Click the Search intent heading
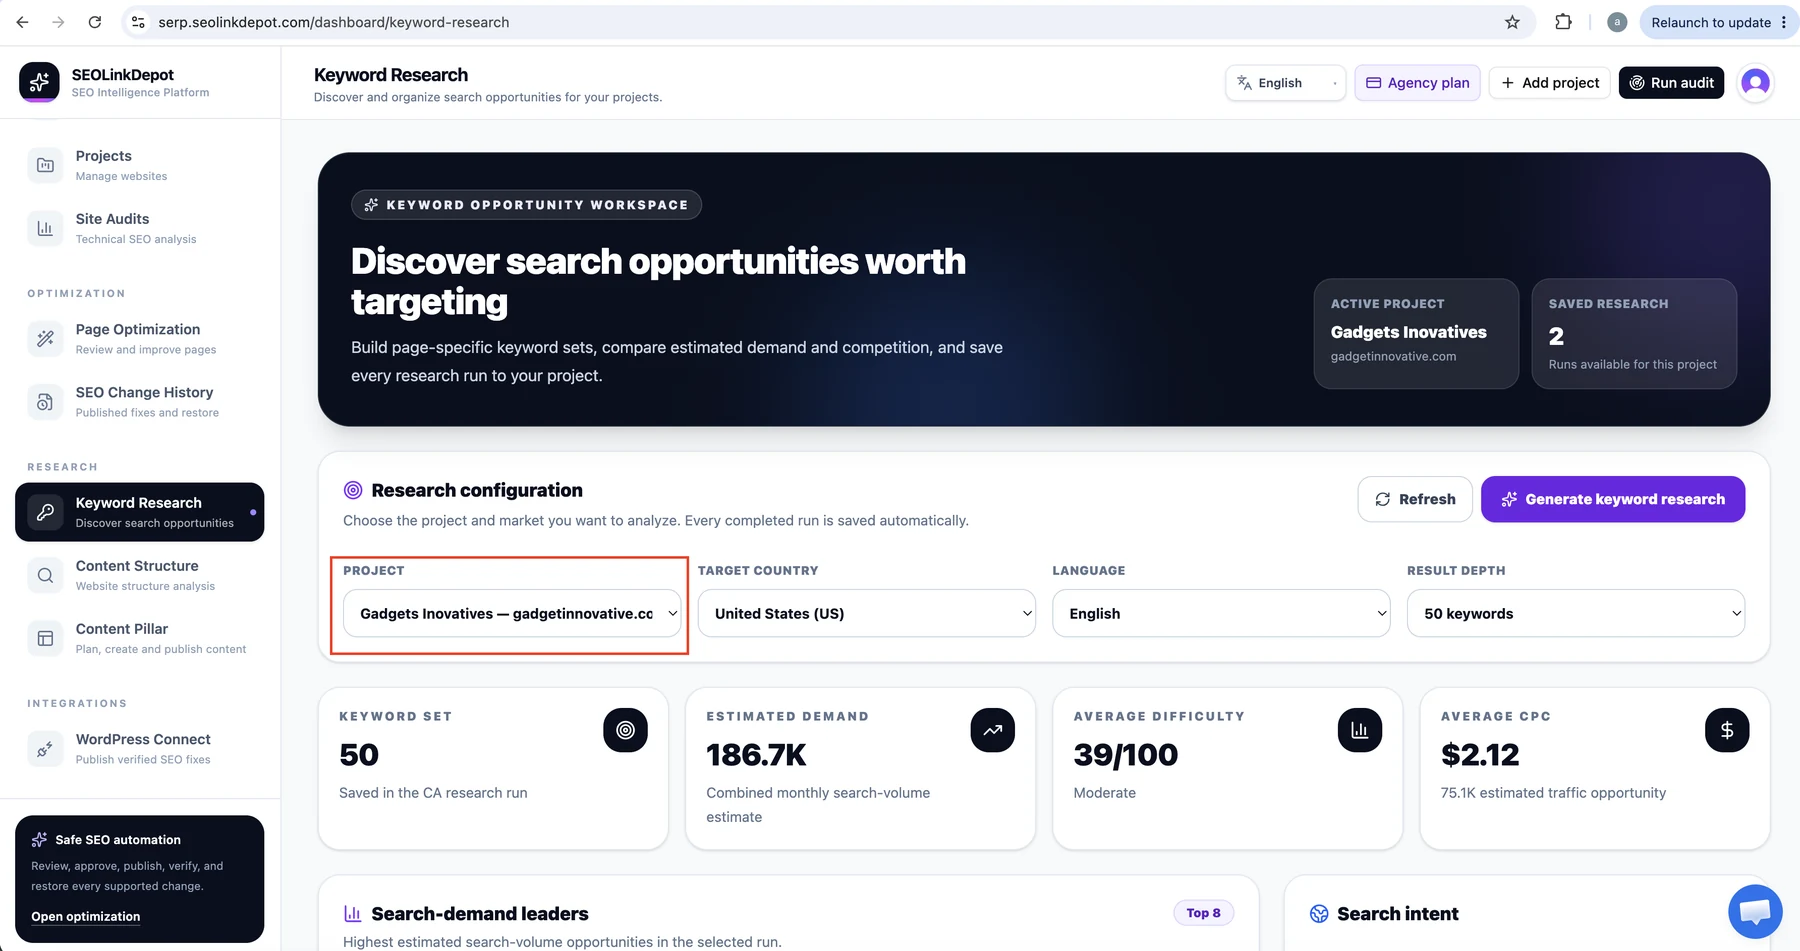Screen dimensions: 1800x951 point(1397,913)
